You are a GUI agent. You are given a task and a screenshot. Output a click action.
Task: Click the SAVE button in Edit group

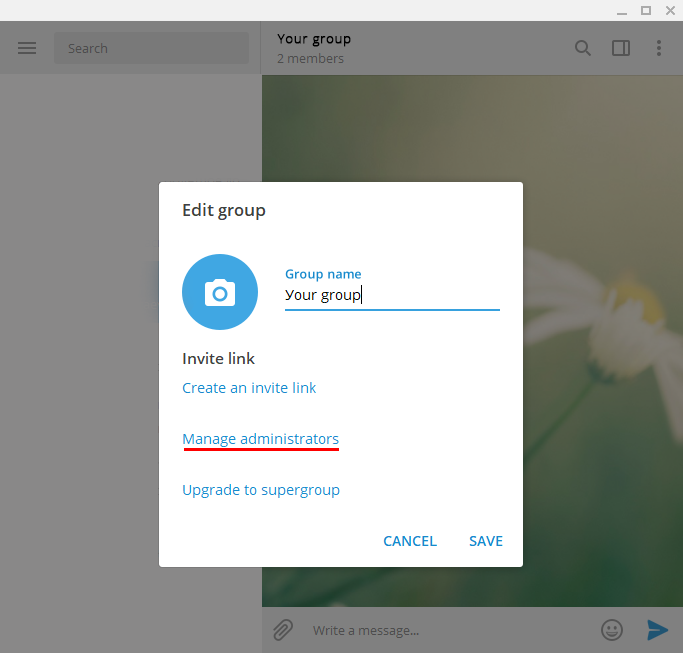click(x=486, y=541)
